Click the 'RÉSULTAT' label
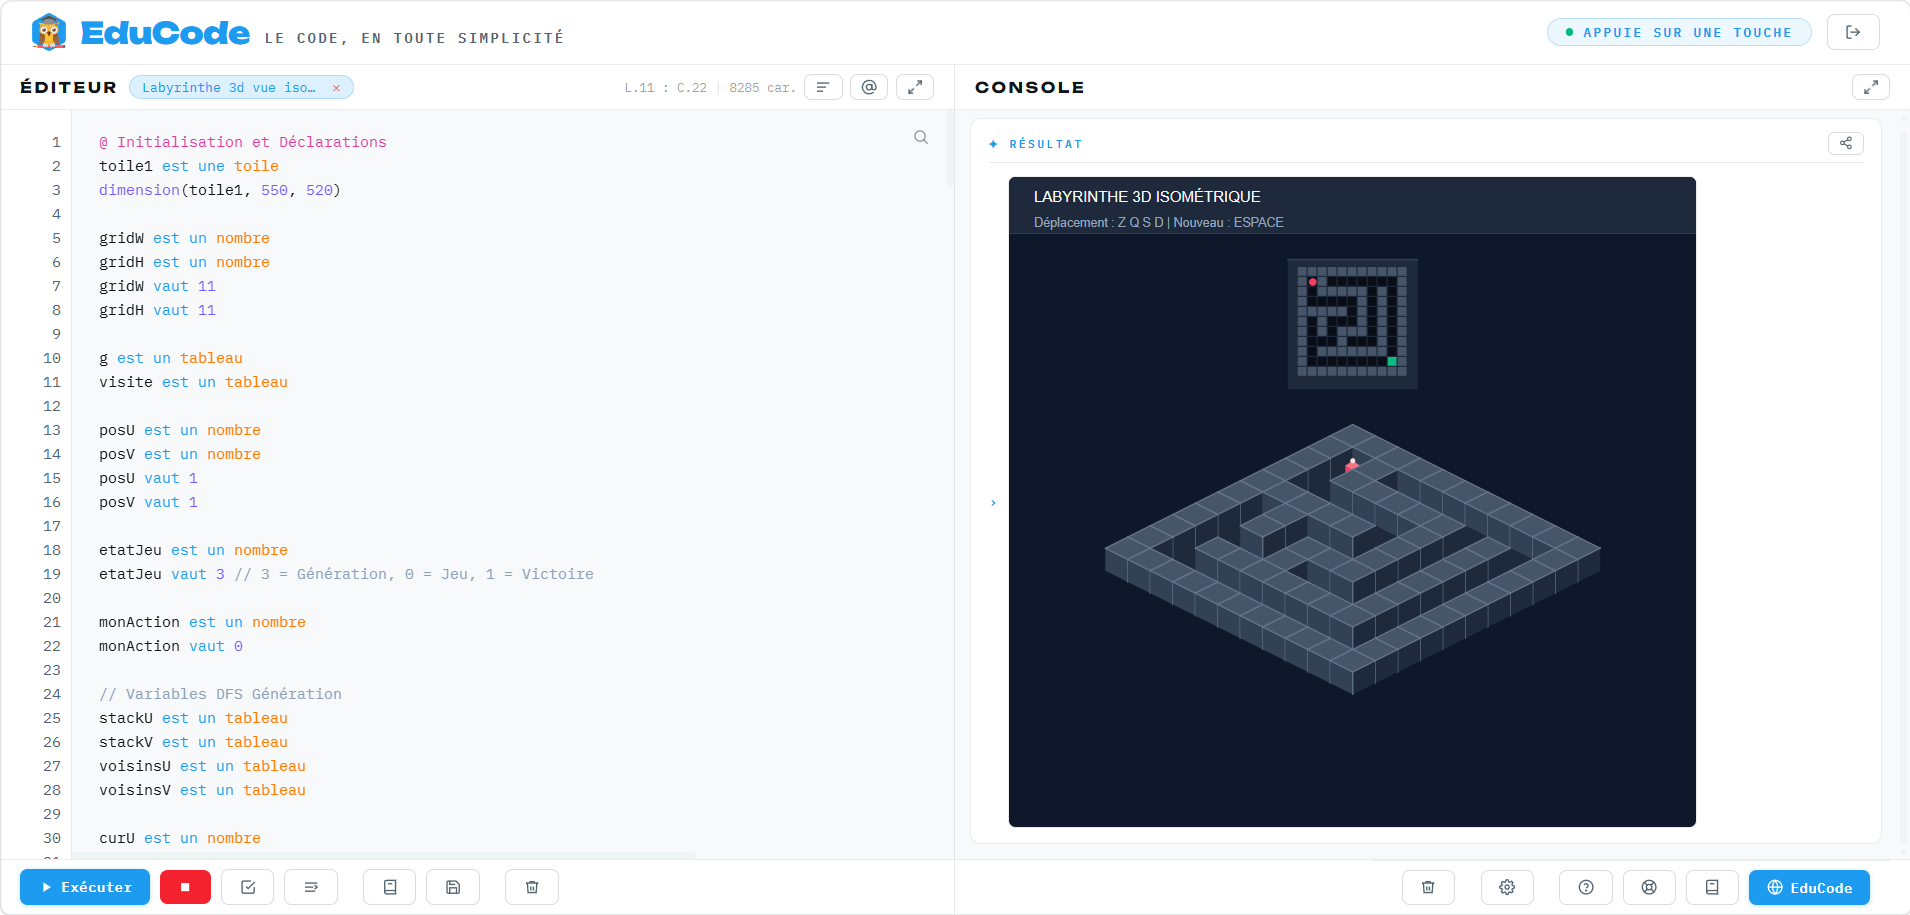 click(x=1046, y=144)
